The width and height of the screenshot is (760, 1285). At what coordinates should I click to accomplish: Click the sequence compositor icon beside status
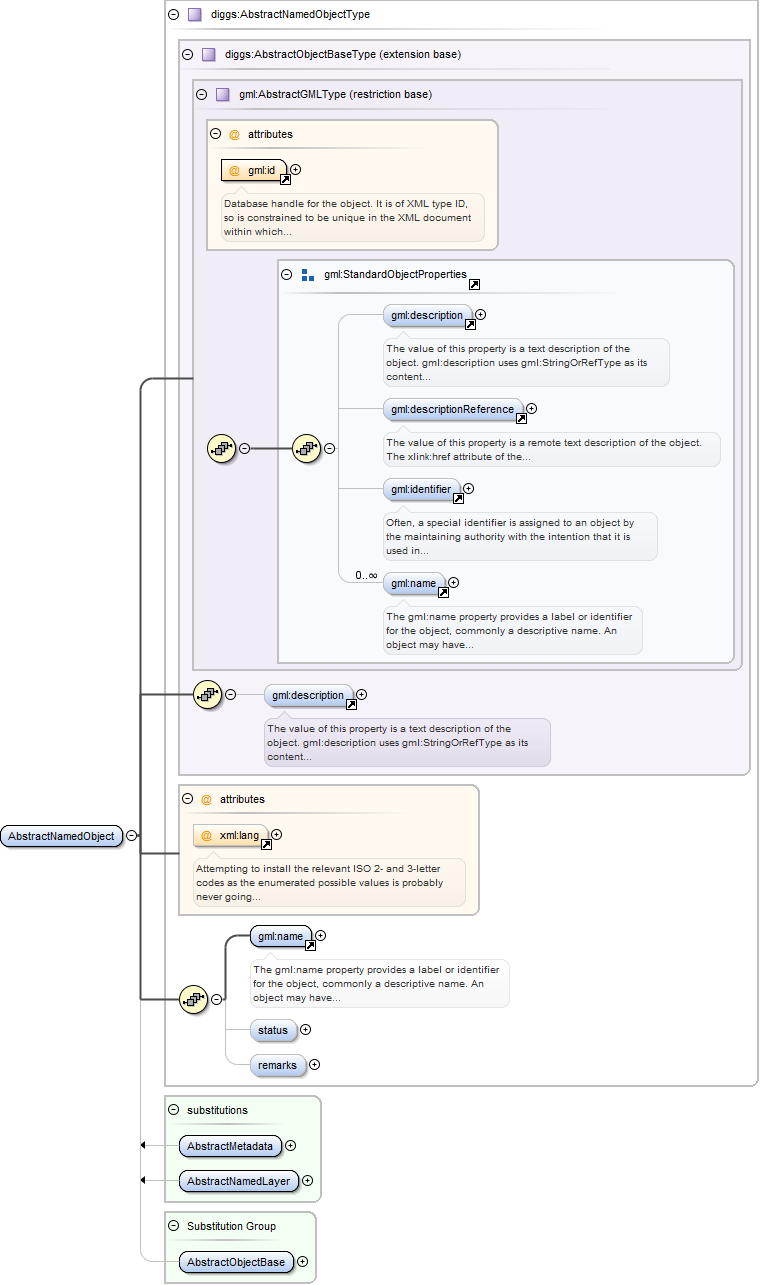click(193, 999)
